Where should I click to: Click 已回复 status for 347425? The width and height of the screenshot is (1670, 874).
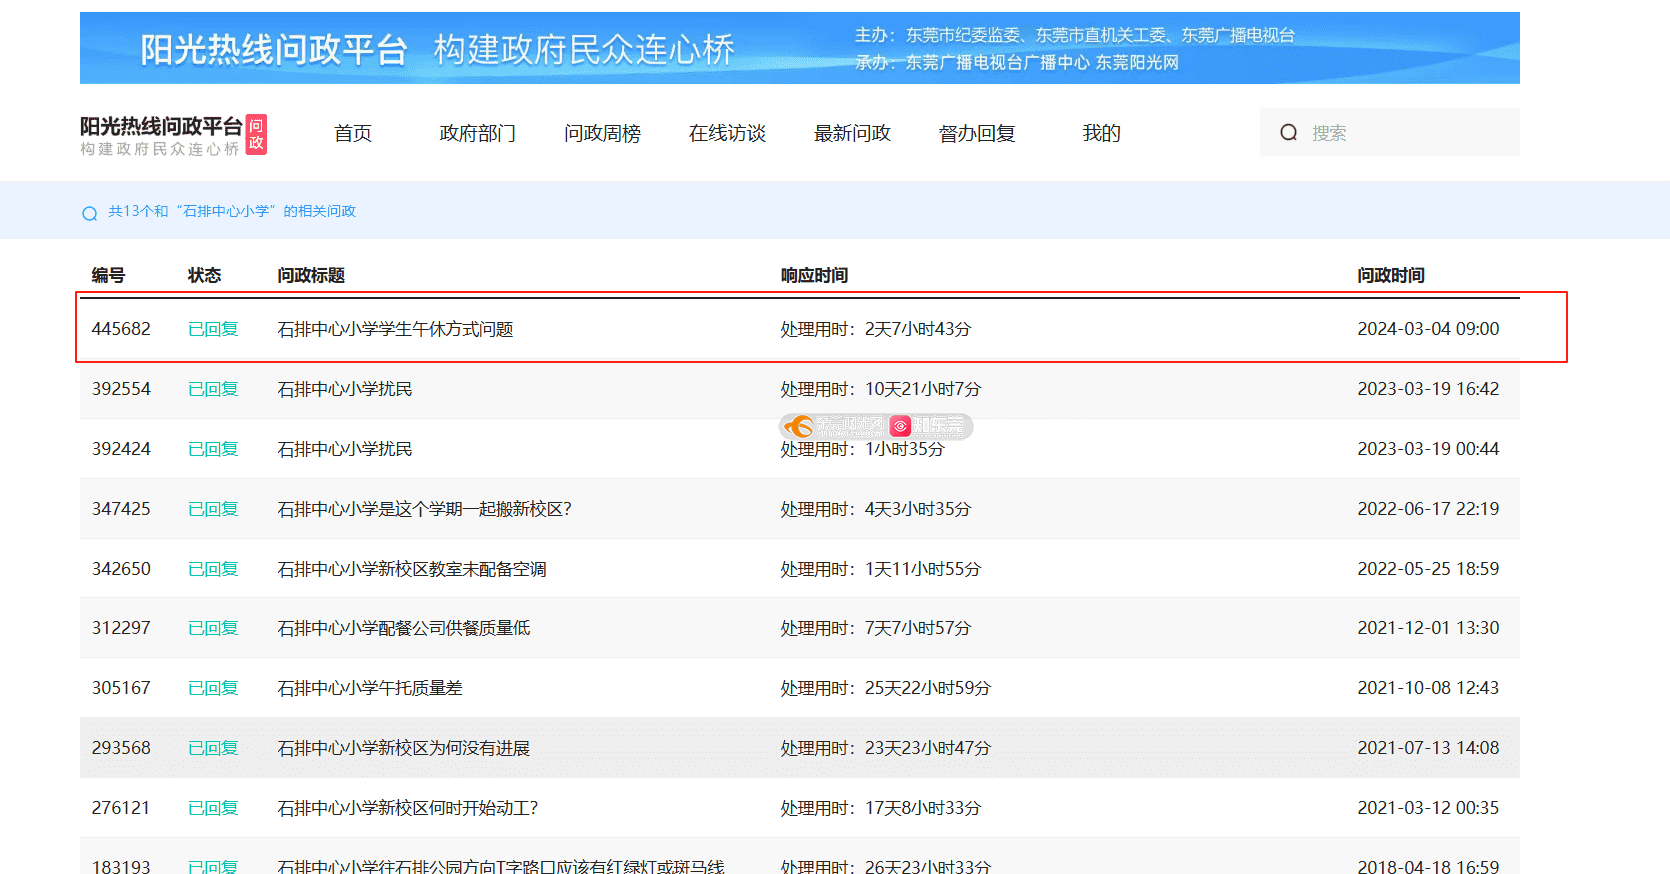[x=213, y=509]
